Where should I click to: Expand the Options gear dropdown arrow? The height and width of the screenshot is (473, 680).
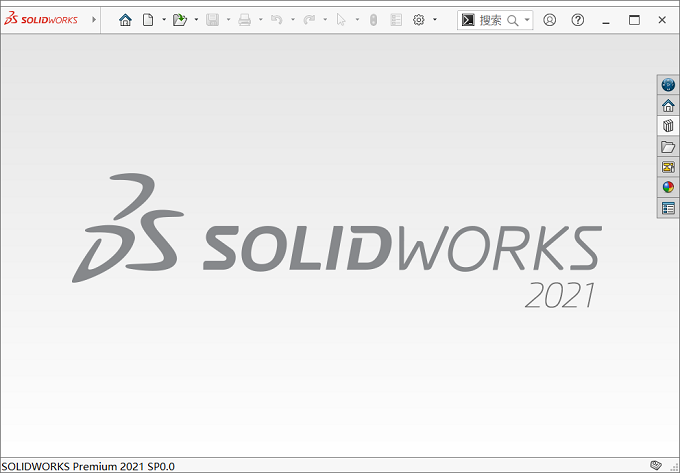435,20
